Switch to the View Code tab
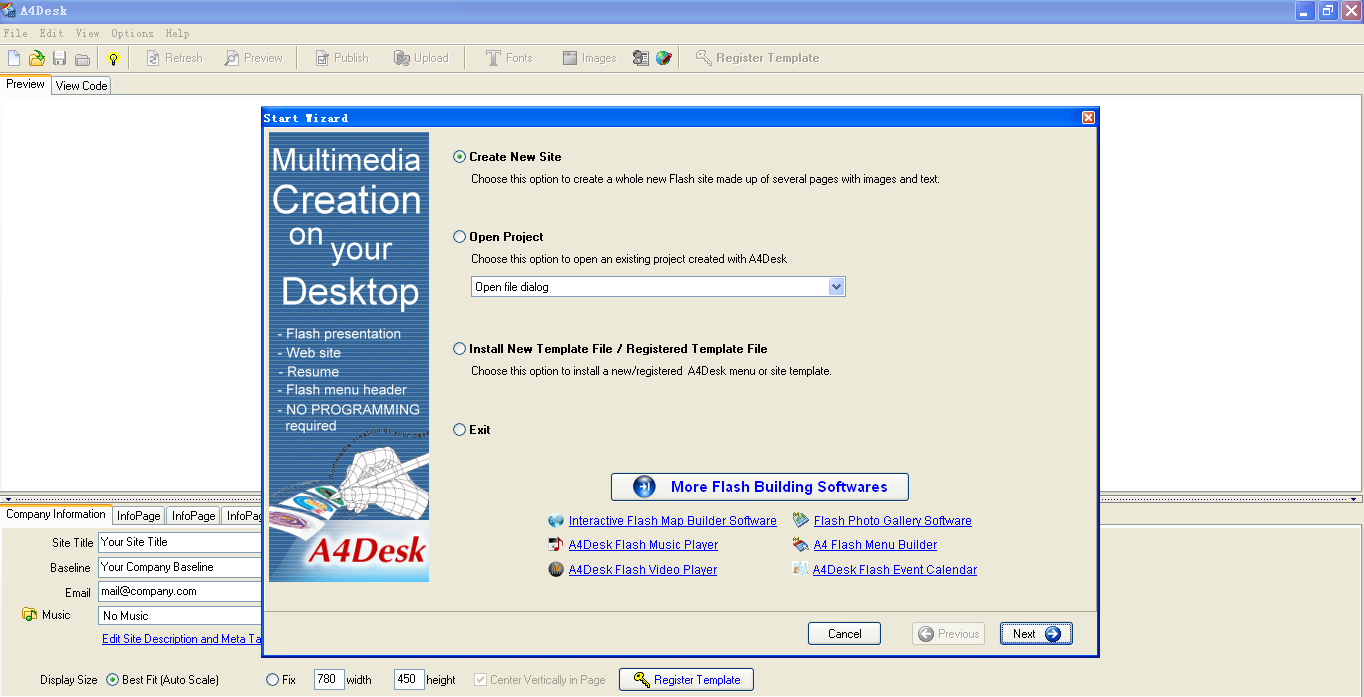The width and height of the screenshot is (1364, 697). (81, 86)
